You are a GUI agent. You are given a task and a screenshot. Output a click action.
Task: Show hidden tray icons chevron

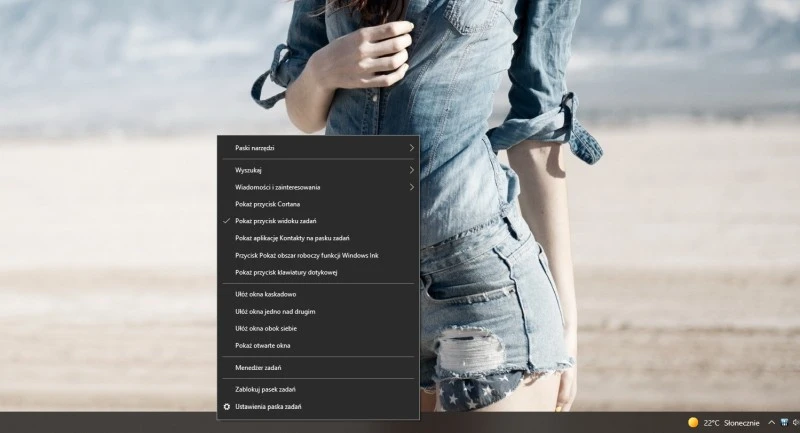(771, 422)
